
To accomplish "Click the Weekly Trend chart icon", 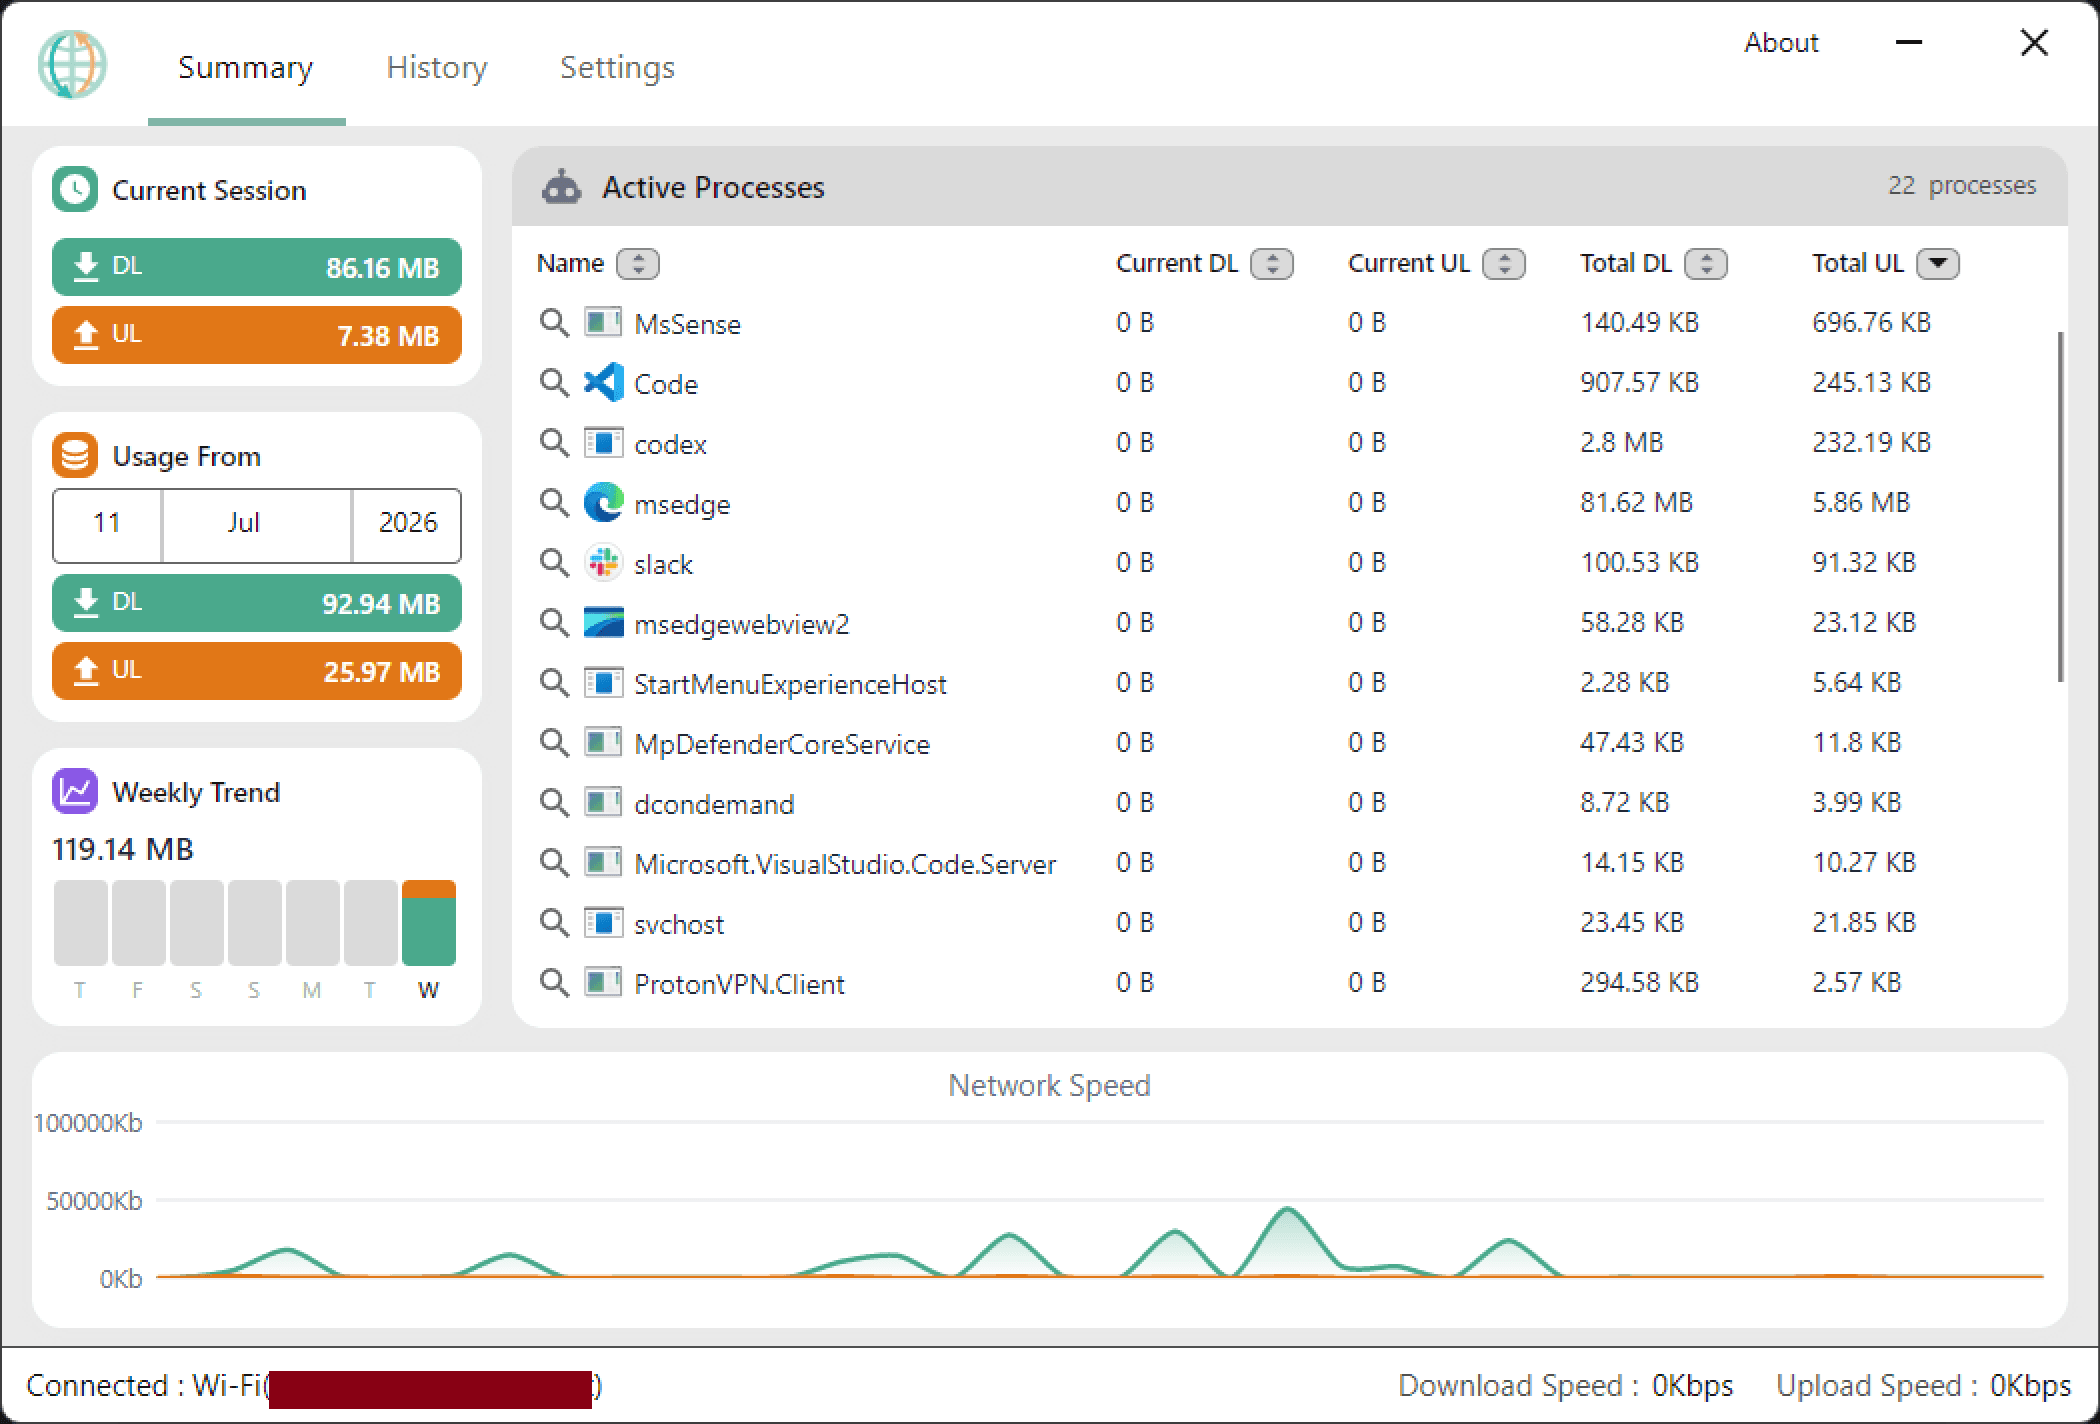I will pyautogui.click(x=75, y=791).
